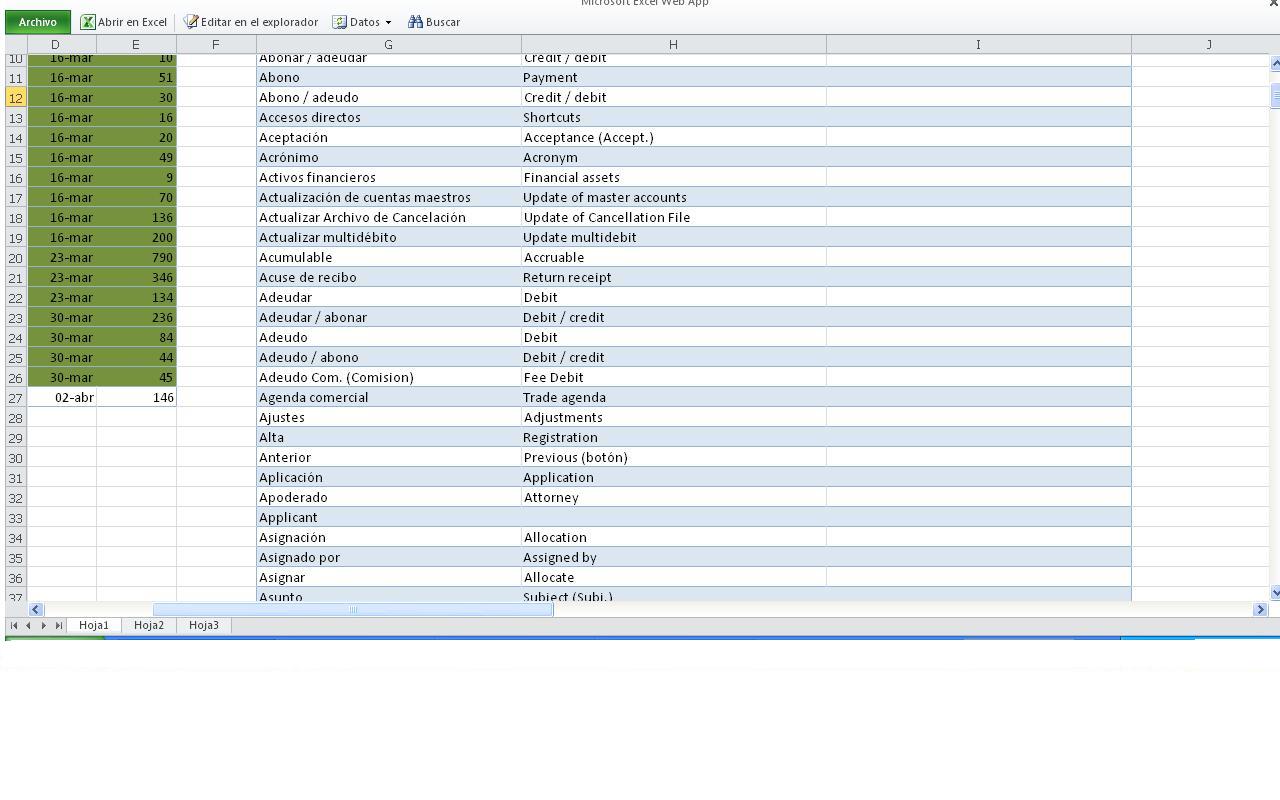1280x800 pixels.
Task: Click value cell '146' in row 27
Action: (136, 397)
